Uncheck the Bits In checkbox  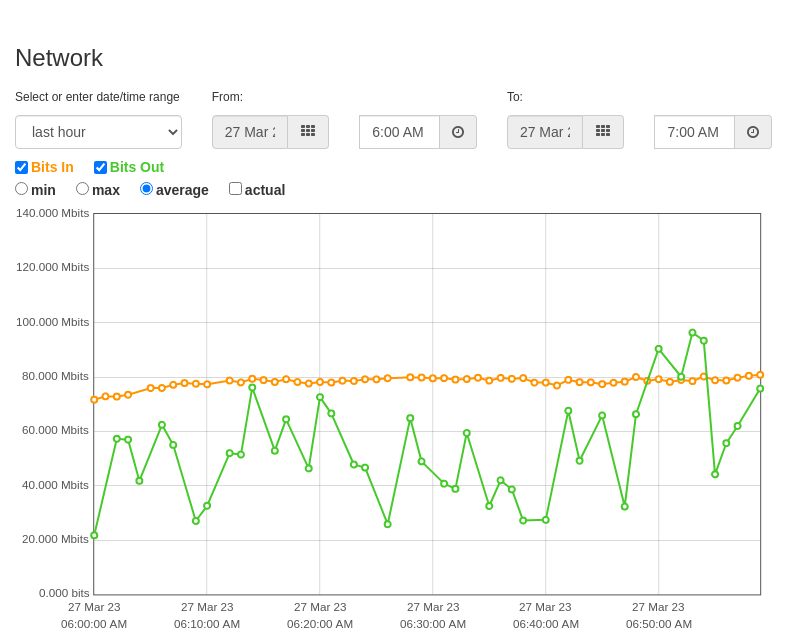[x=22, y=167]
